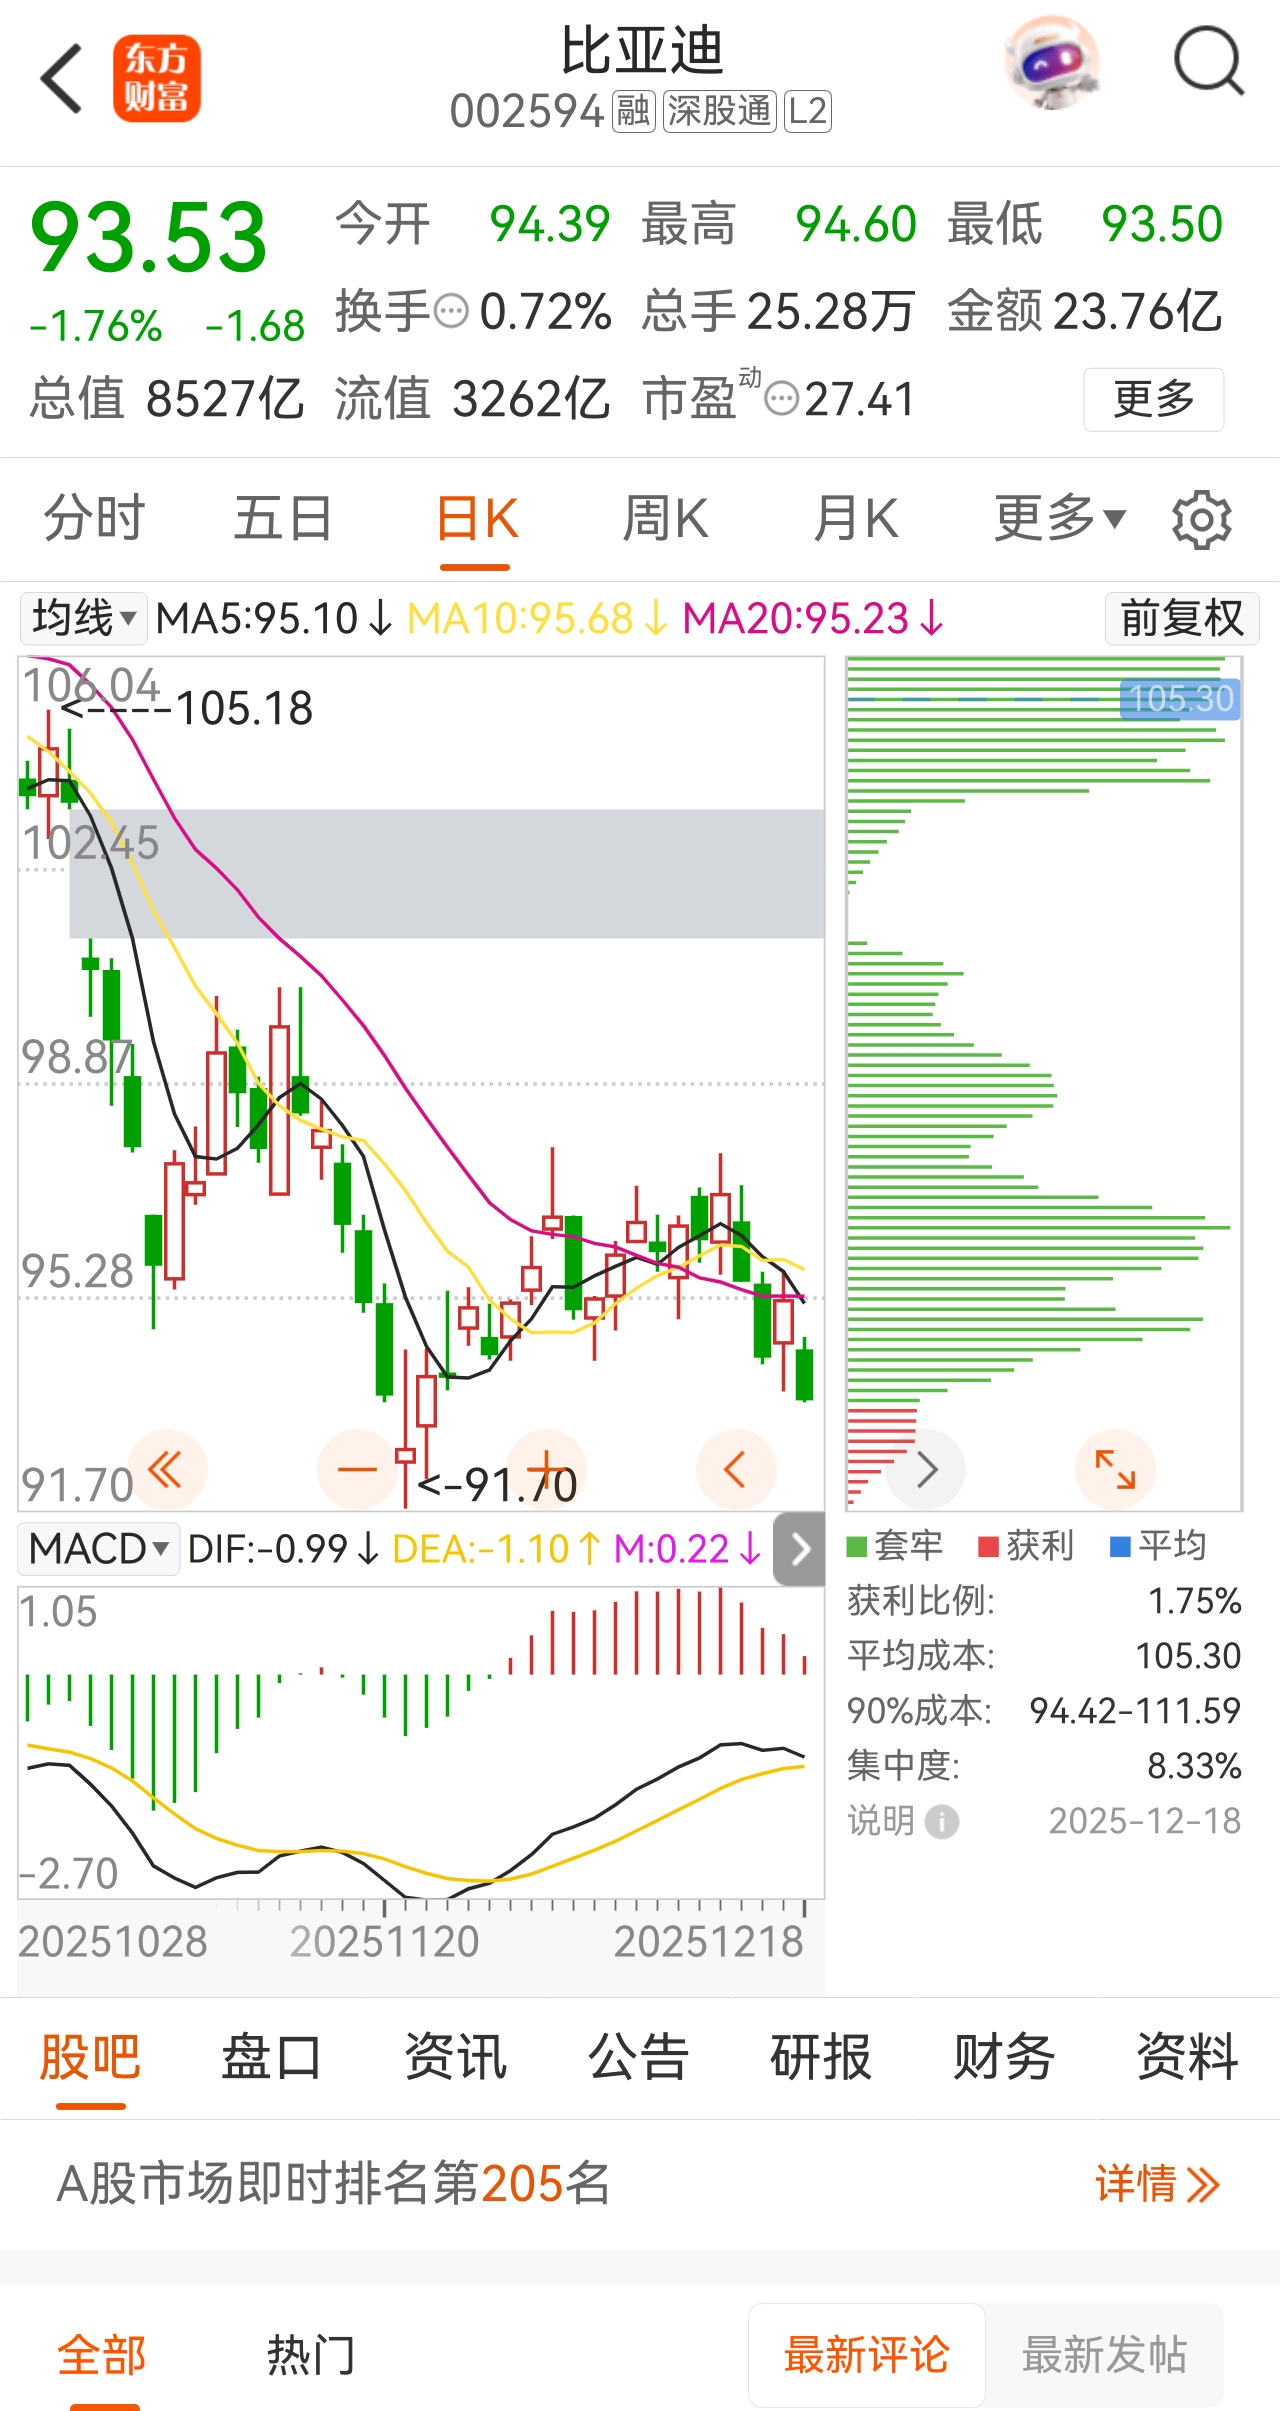Image resolution: width=1280 pixels, height=2411 pixels.
Task: Tap turnover rate info circle icon
Action: tap(452, 311)
